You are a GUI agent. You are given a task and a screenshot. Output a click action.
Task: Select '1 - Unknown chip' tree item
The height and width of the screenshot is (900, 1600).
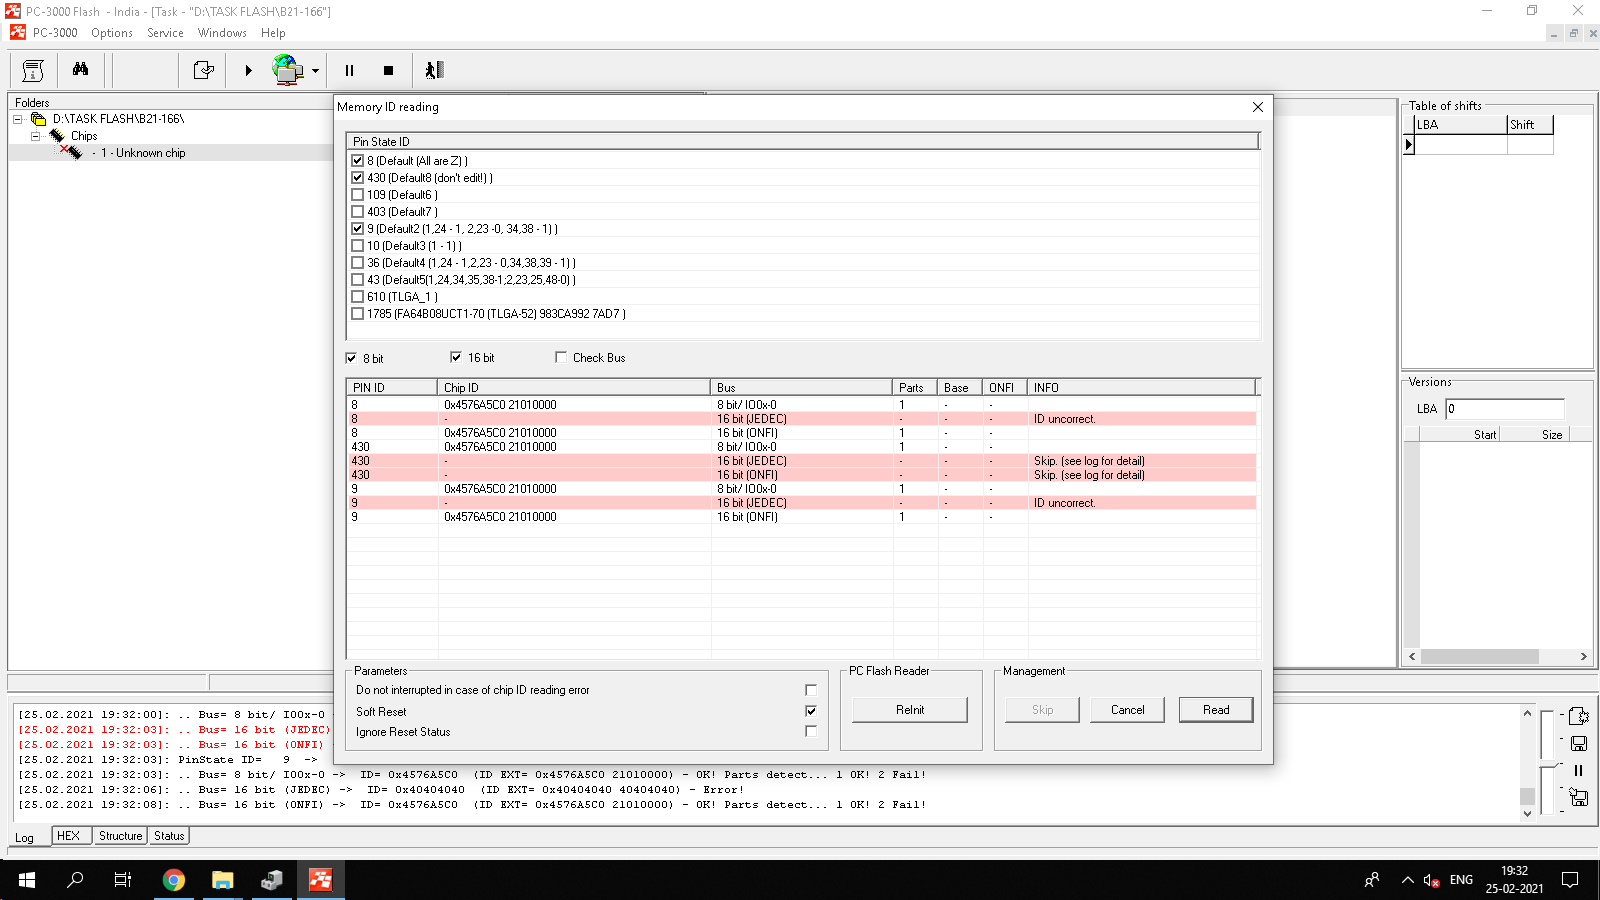point(143,153)
